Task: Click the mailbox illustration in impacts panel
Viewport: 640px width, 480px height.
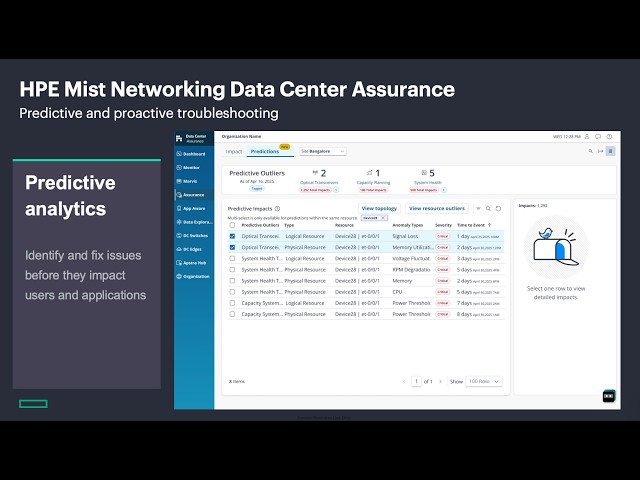Action: pos(556,248)
